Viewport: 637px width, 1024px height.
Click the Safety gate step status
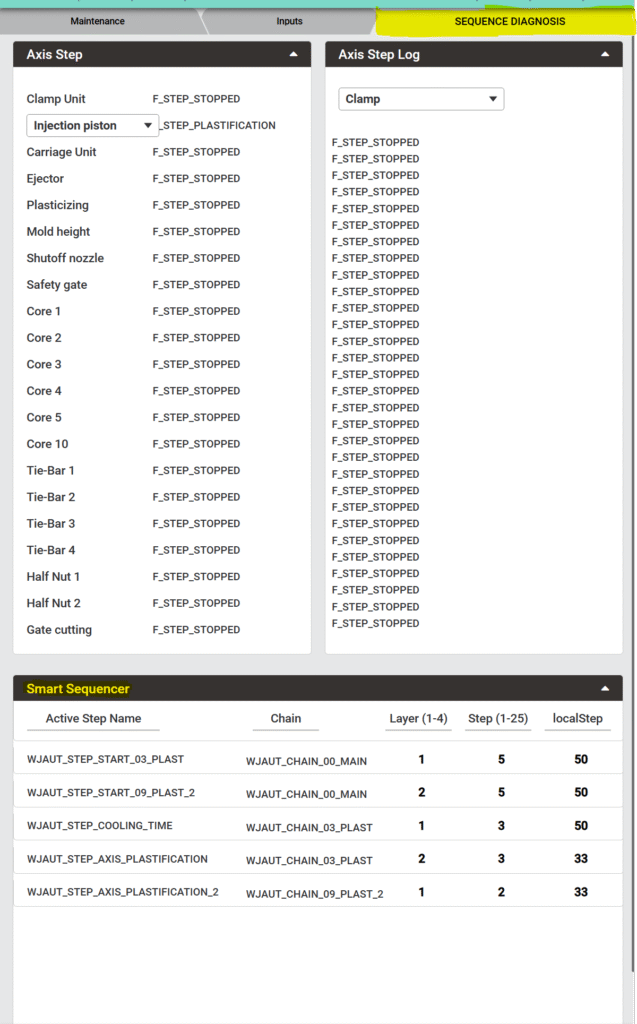click(196, 285)
